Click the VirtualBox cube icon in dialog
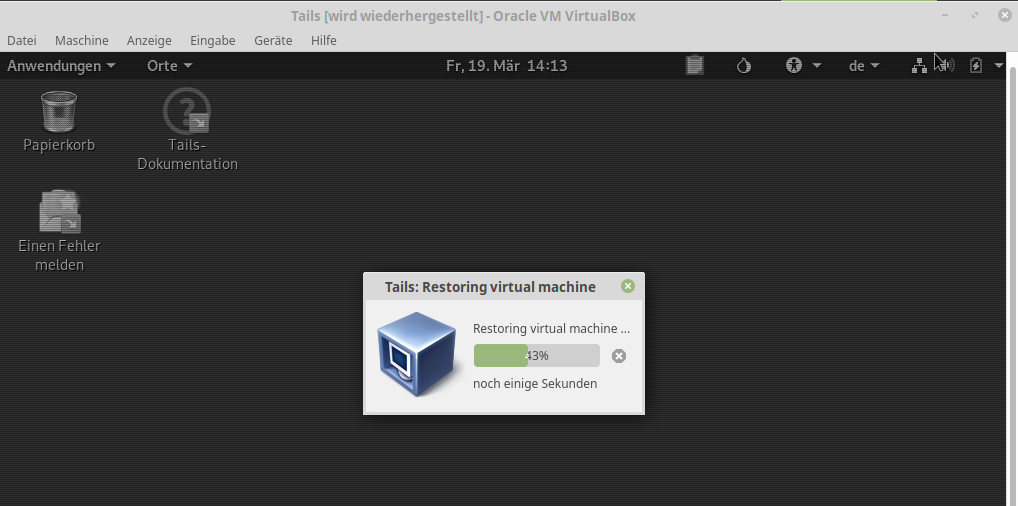This screenshot has width=1018, height=506. click(416, 354)
